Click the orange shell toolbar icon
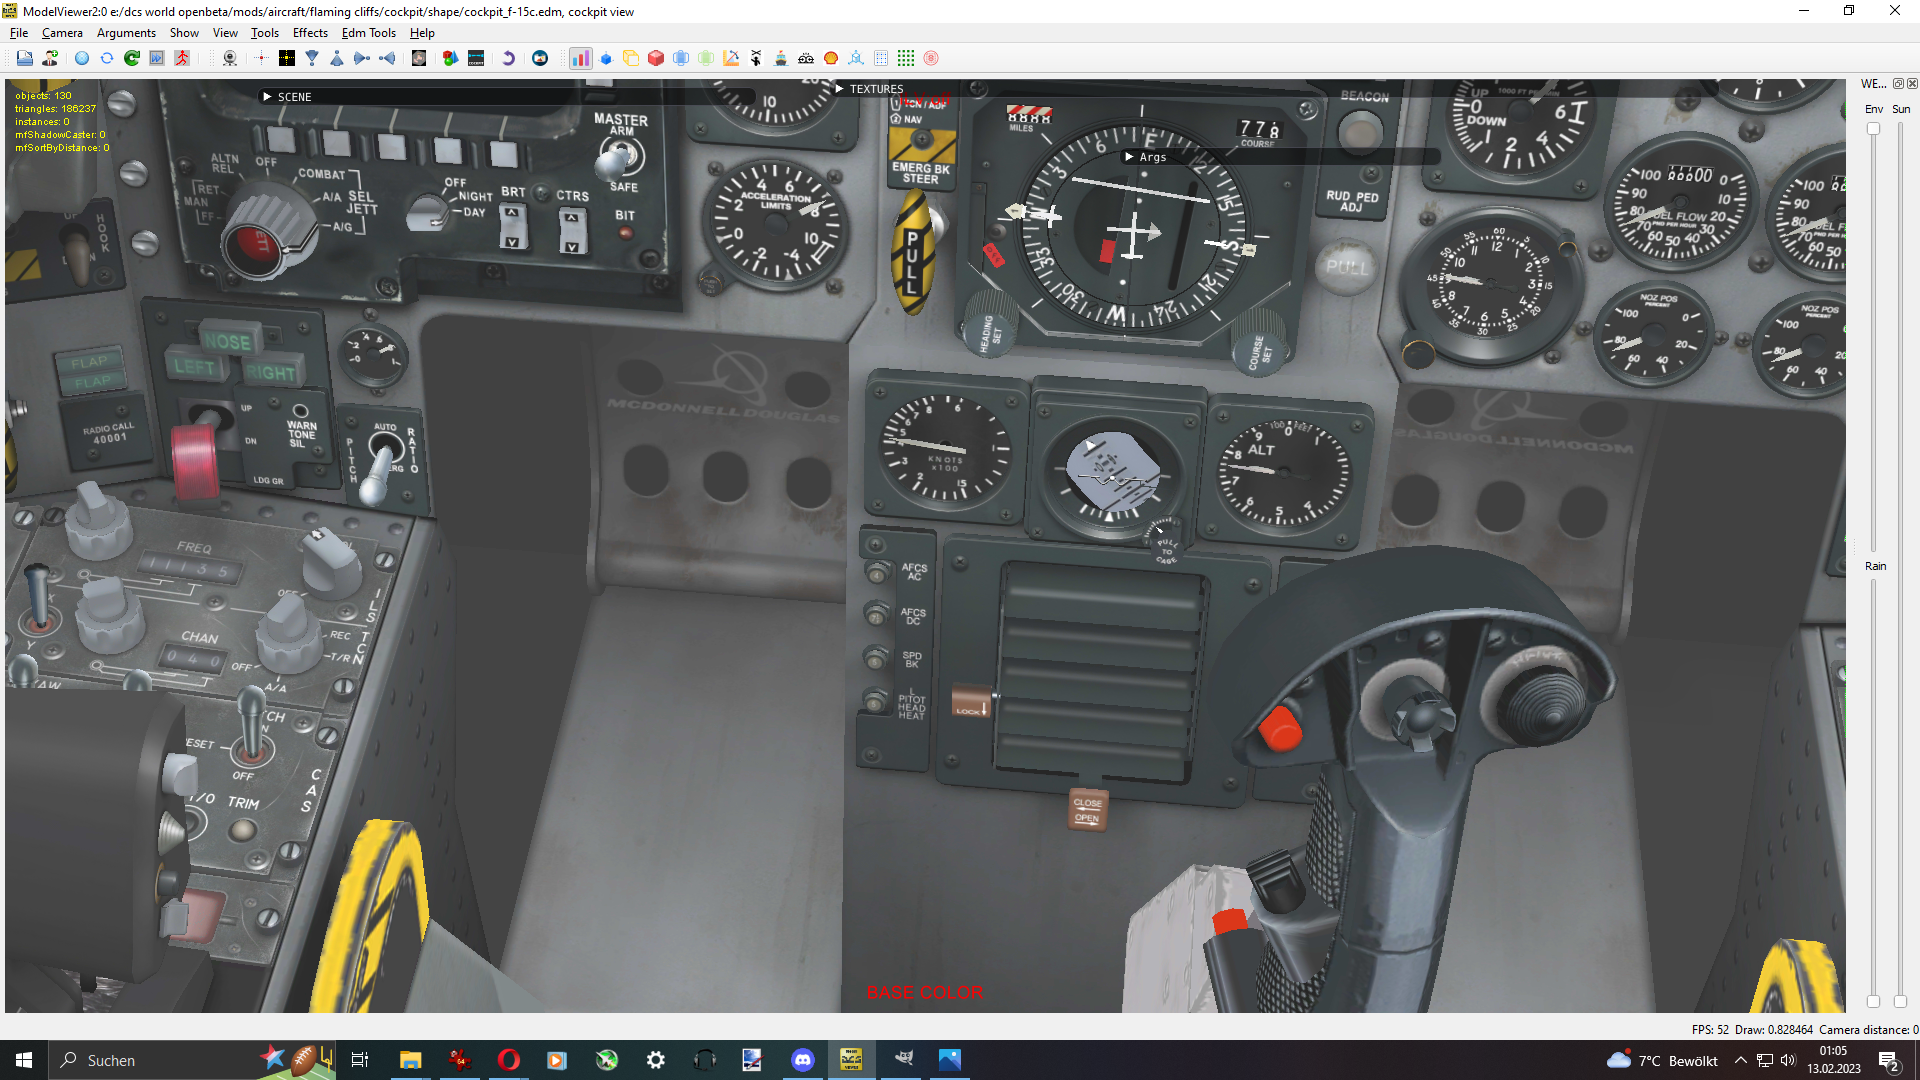The height and width of the screenshot is (1080, 1920). coord(831,58)
